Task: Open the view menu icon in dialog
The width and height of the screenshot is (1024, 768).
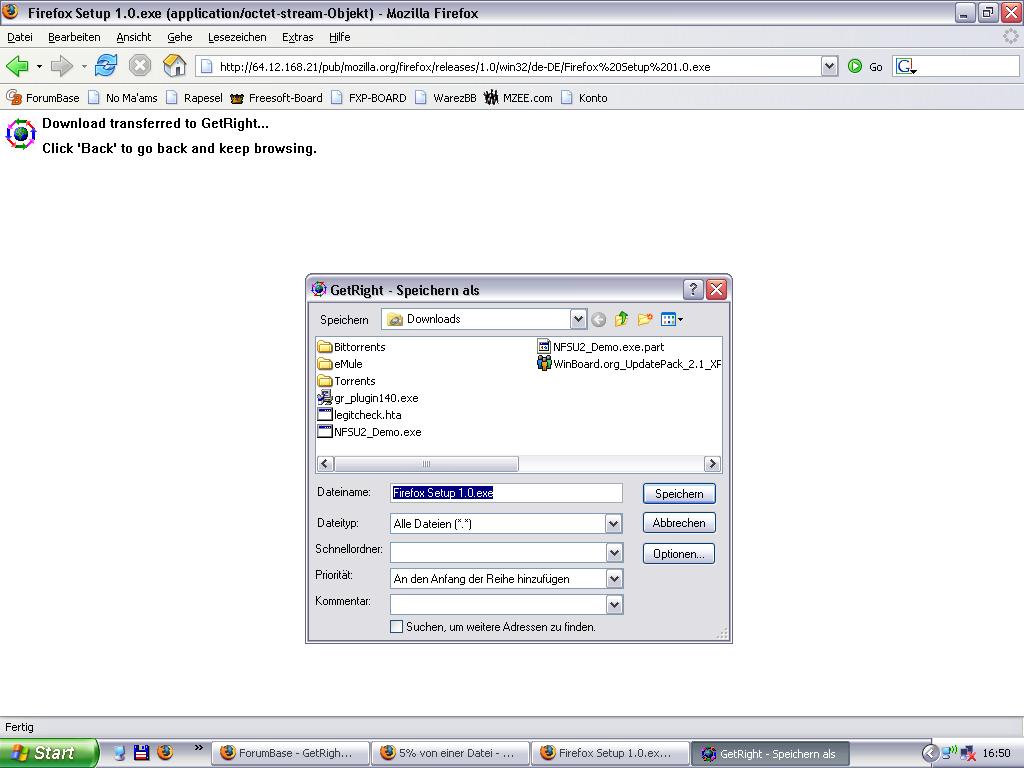Action: [x=671, y=319]
